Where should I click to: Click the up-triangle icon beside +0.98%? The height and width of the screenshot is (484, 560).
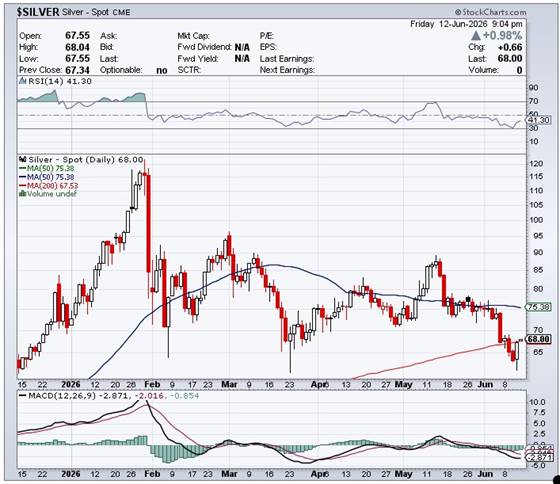475,35
